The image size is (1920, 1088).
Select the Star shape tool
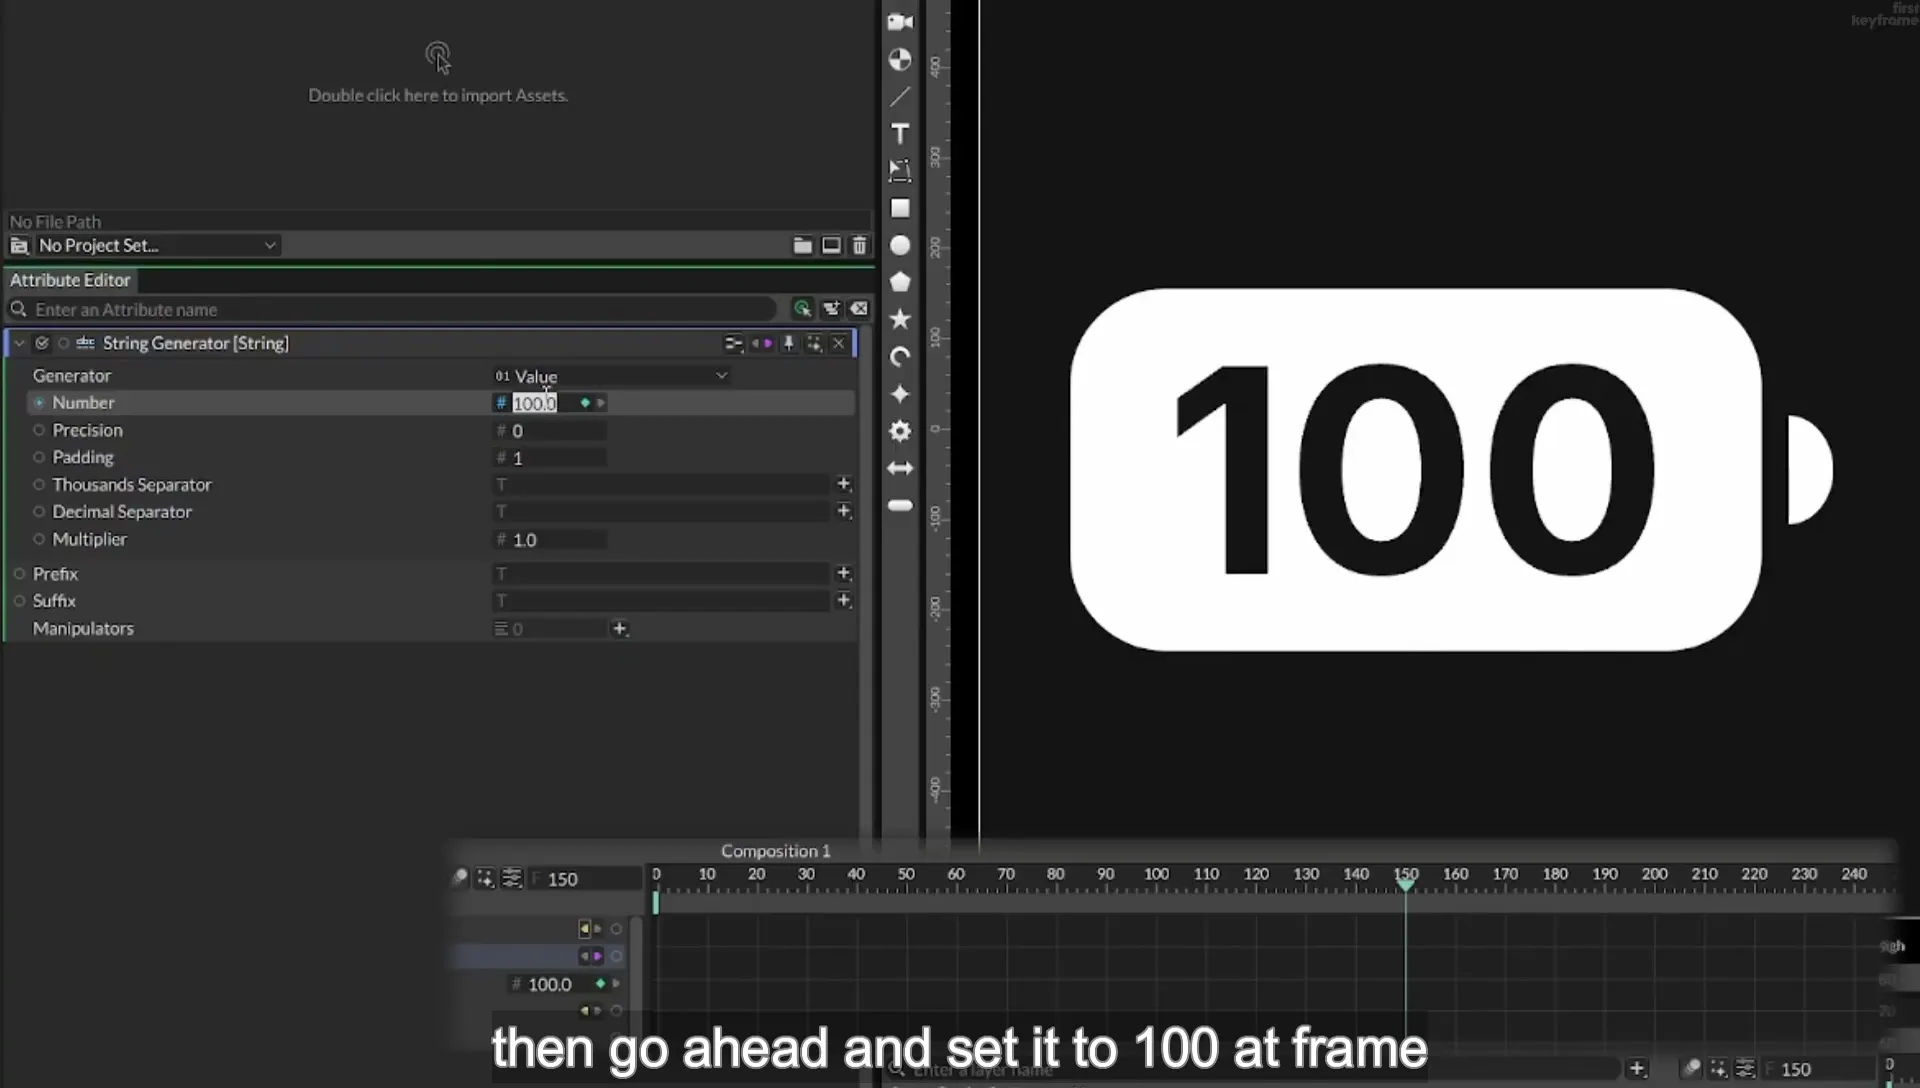(x=900, y=319)
